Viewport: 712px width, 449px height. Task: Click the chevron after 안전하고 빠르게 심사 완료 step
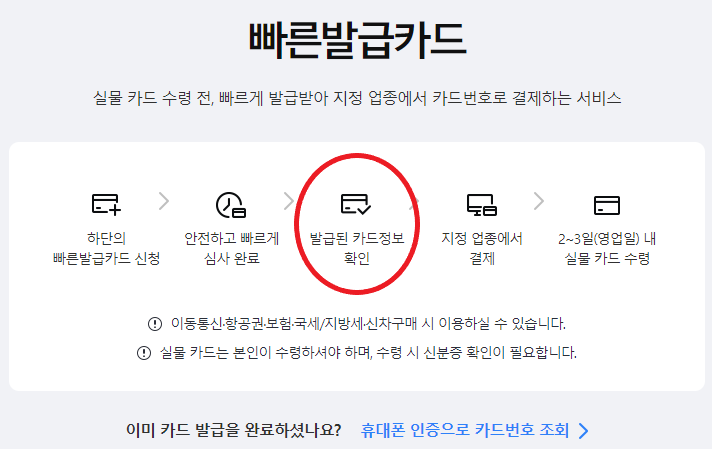point(289,201)
